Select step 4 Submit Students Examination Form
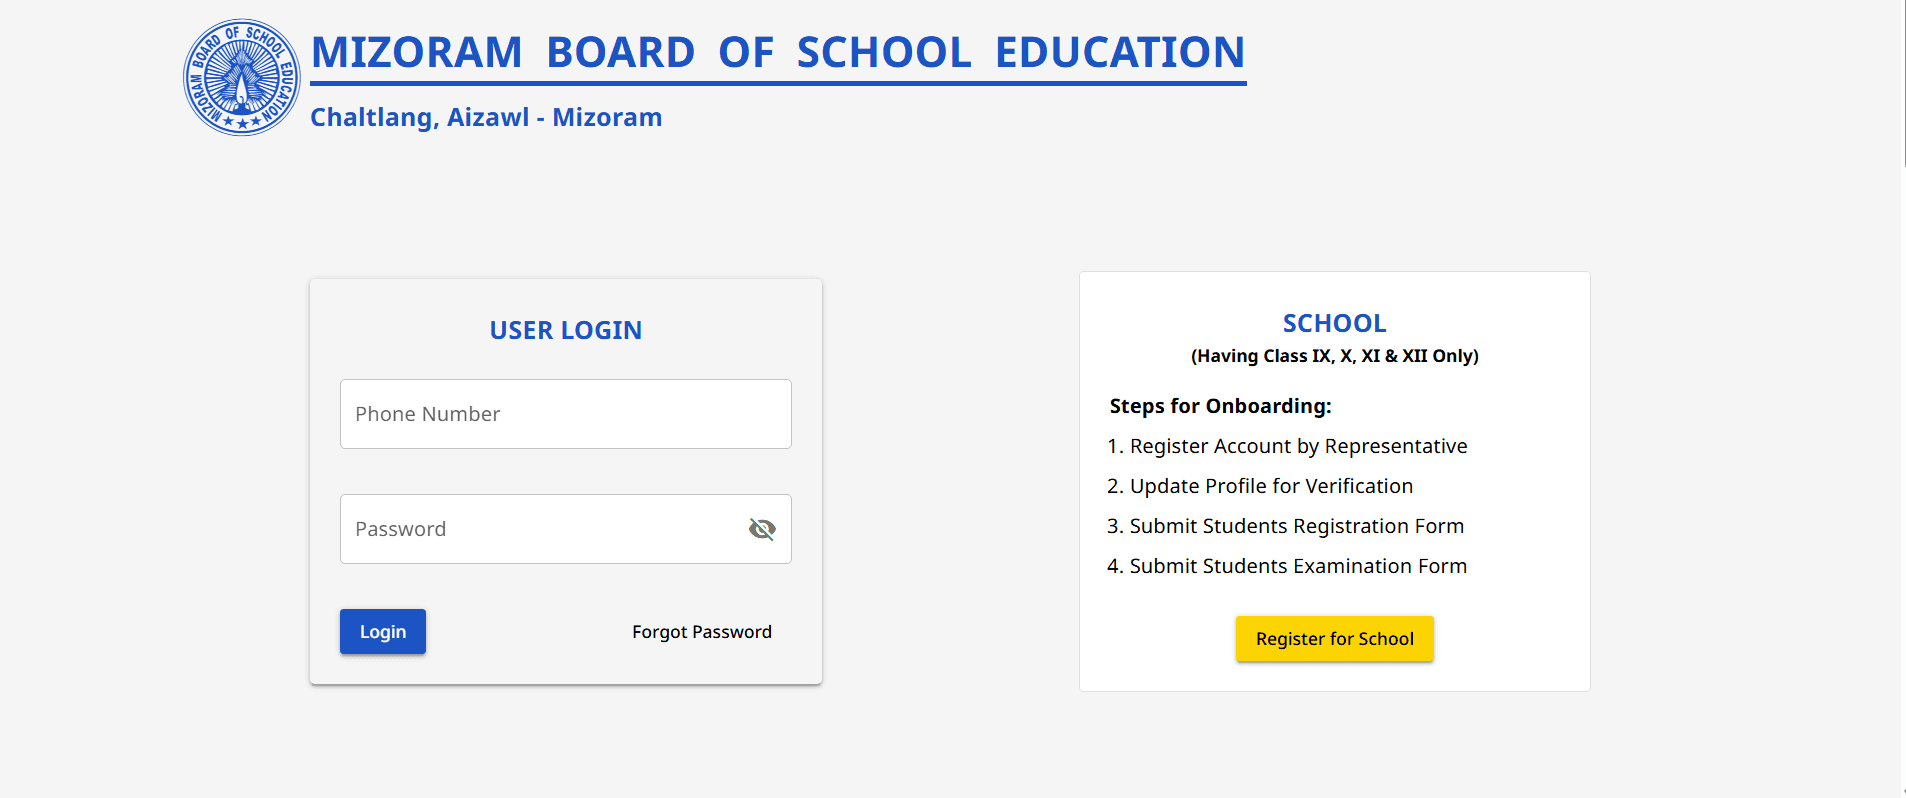This screenshot has height=798, width=1906. click(1287, 566)
